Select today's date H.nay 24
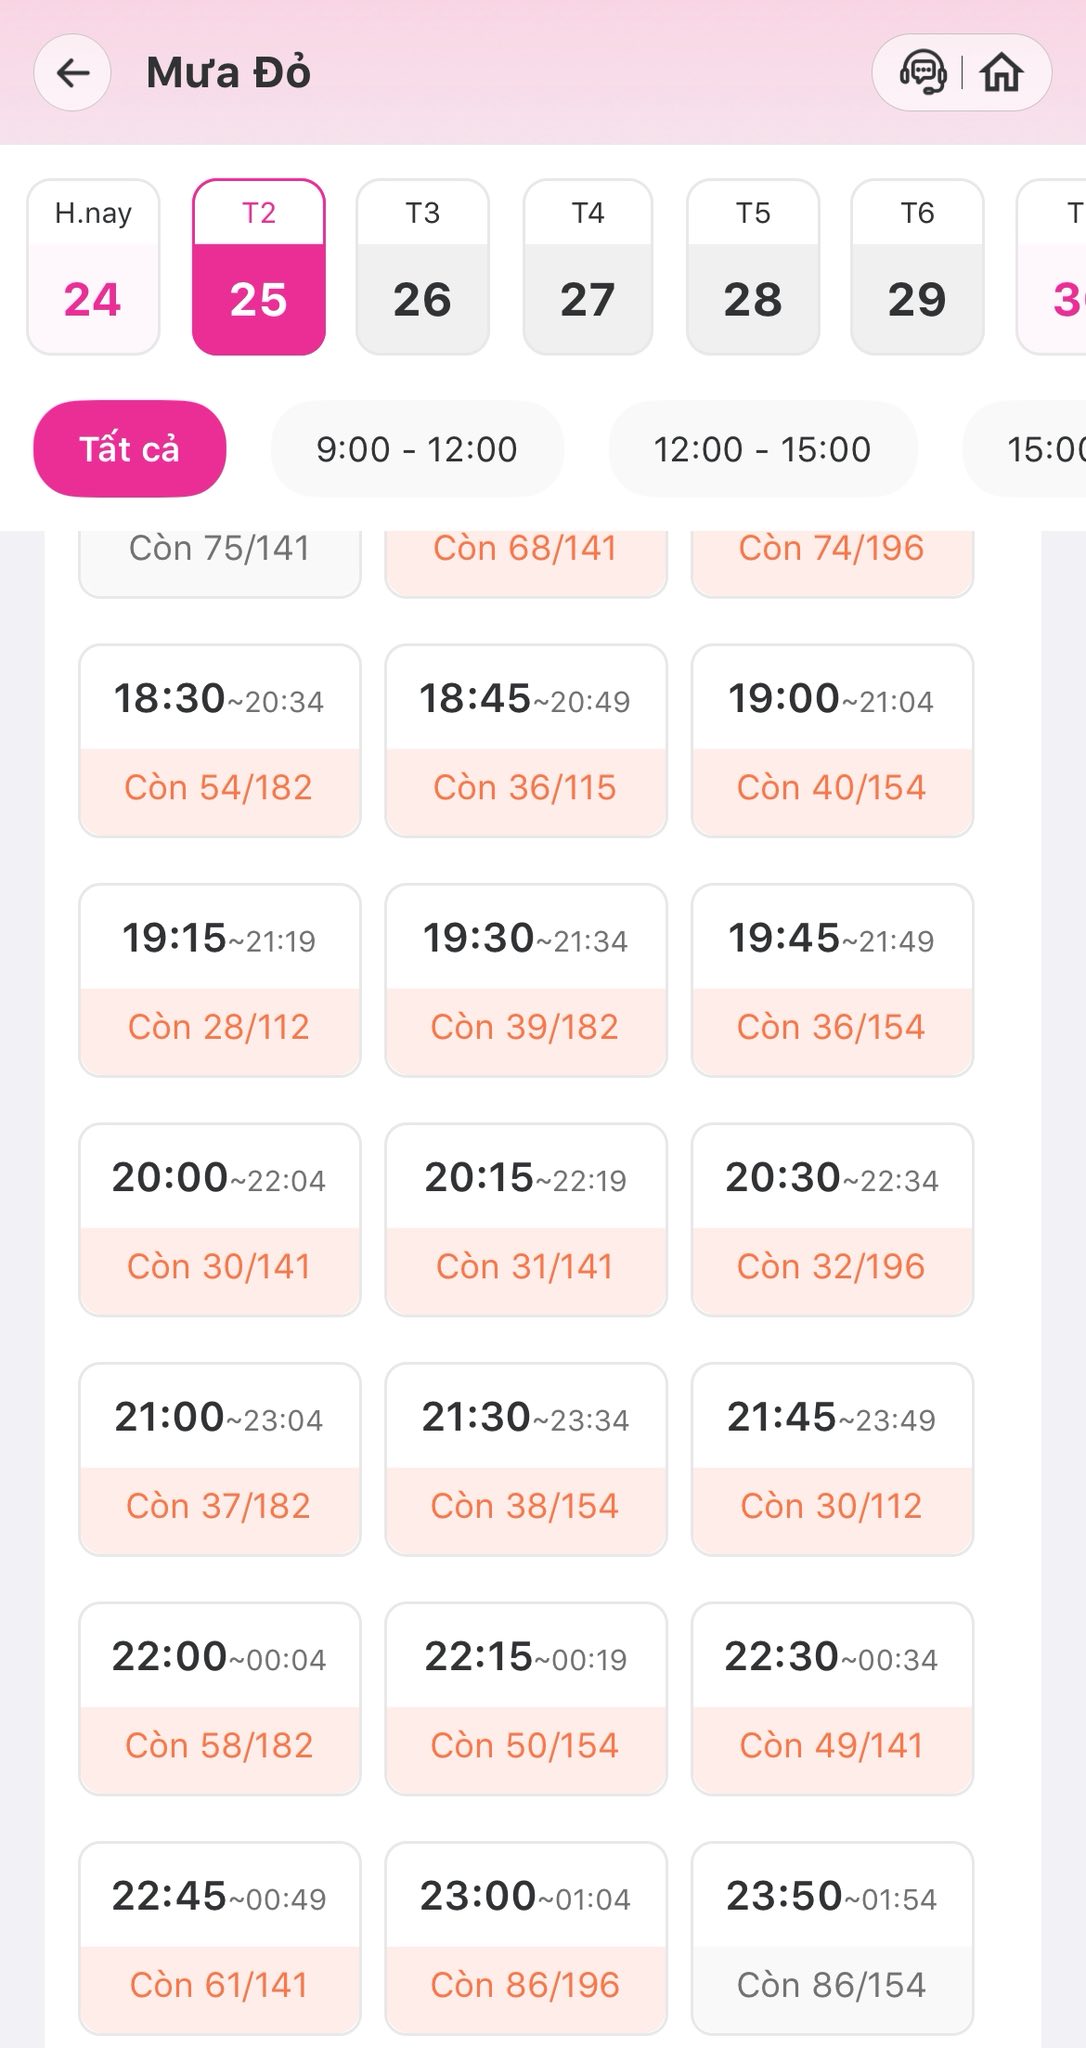This screenshot has width=1086, height=2048. (93, 267)
